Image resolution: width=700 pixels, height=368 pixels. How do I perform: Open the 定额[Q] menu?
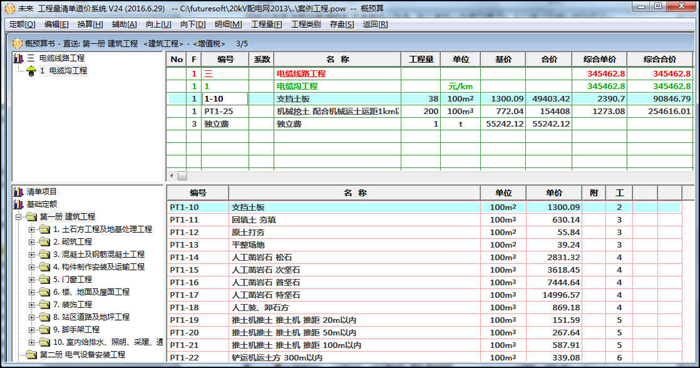coord(22,24)
